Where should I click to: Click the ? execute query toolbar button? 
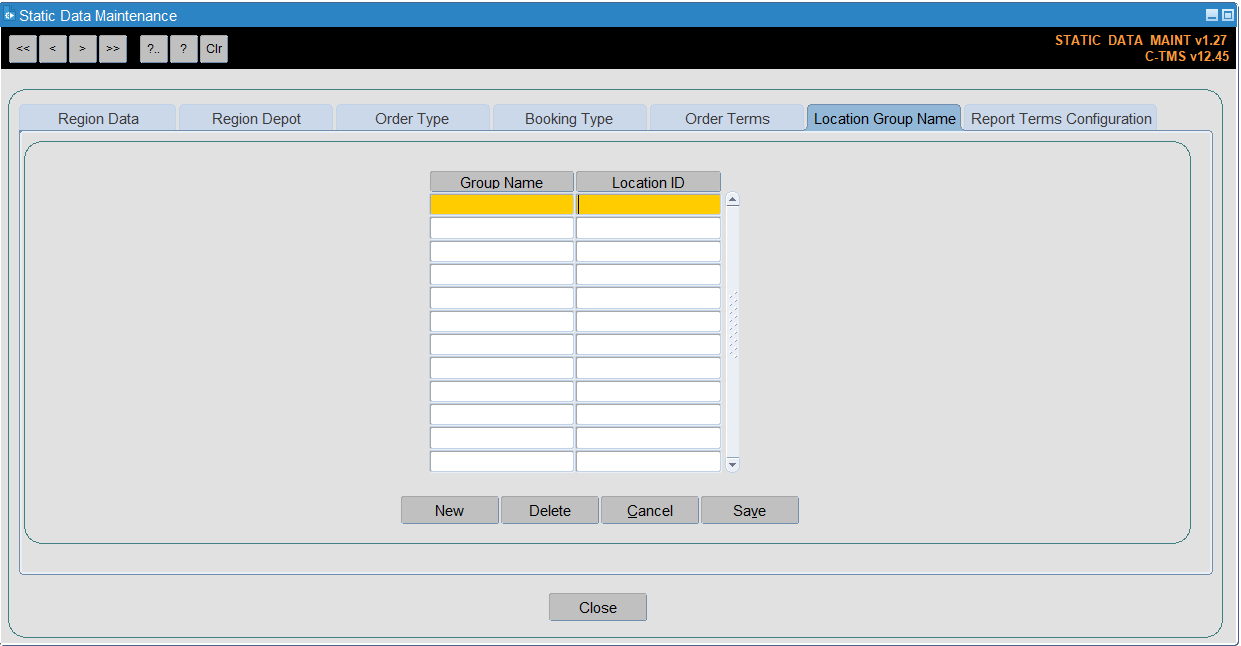(x=184, y=49)
